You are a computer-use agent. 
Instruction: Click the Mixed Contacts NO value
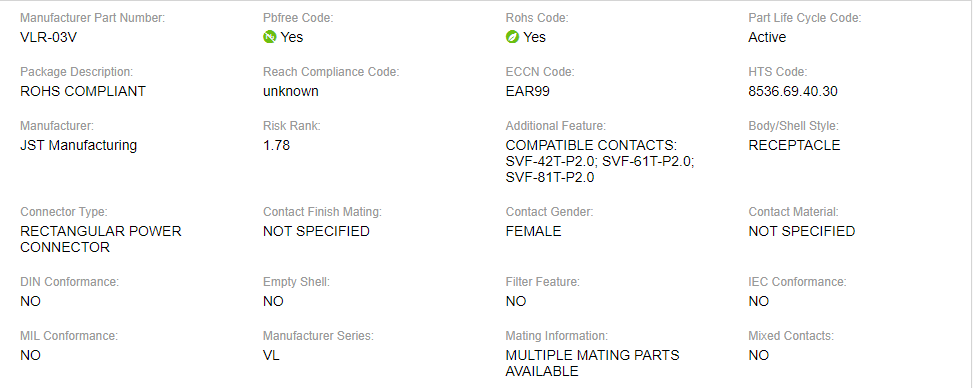(758, 355)
